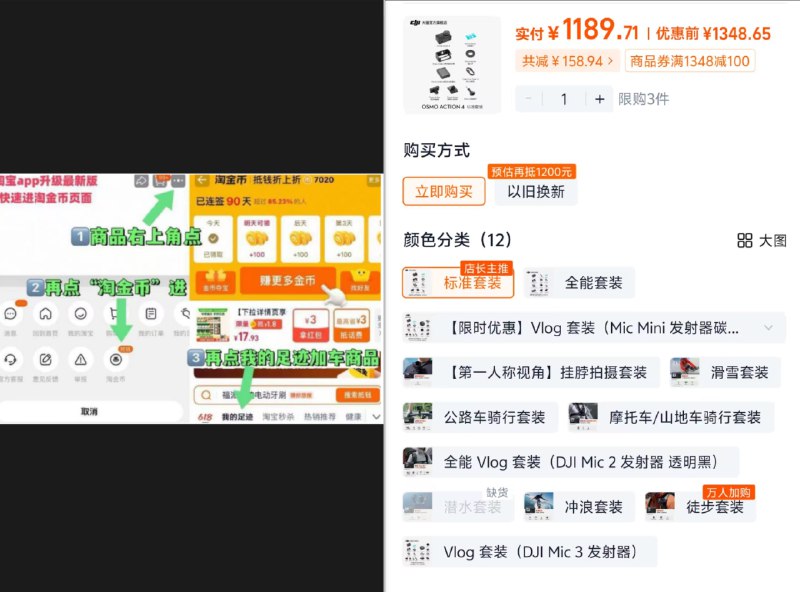Choose 立即购买 purchase method
The image size is (800, 592).
444,191
